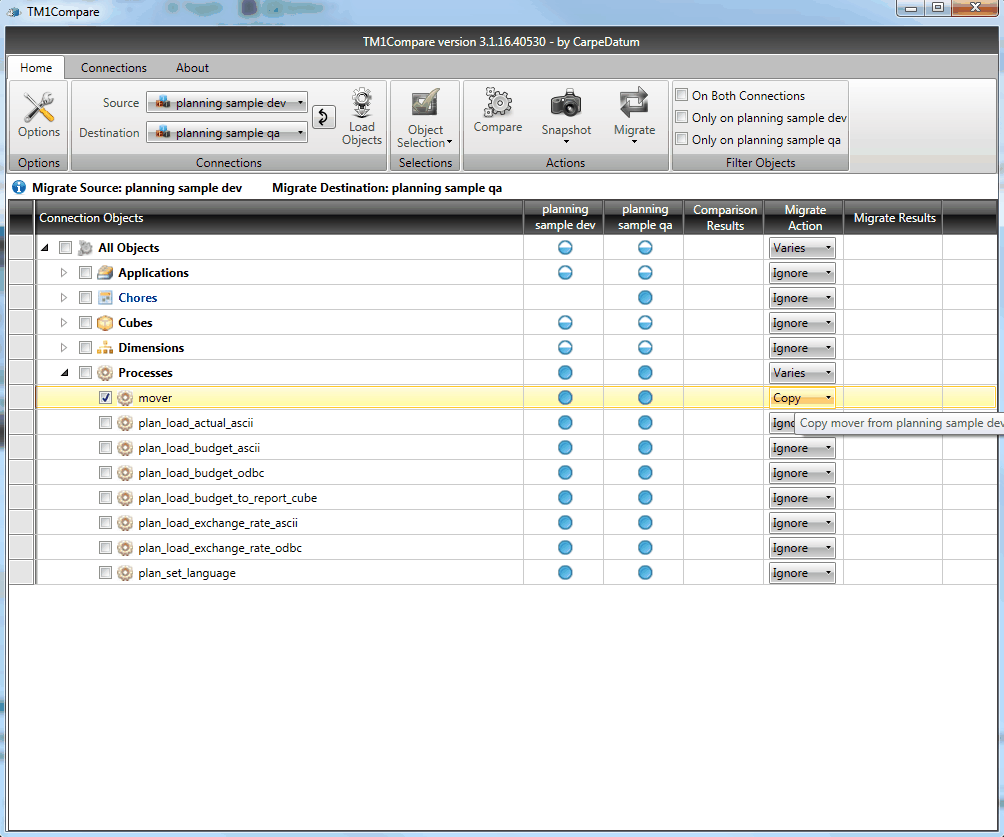
Task: Enable the On Both Connections filter
Action: (x=682, y=95)
